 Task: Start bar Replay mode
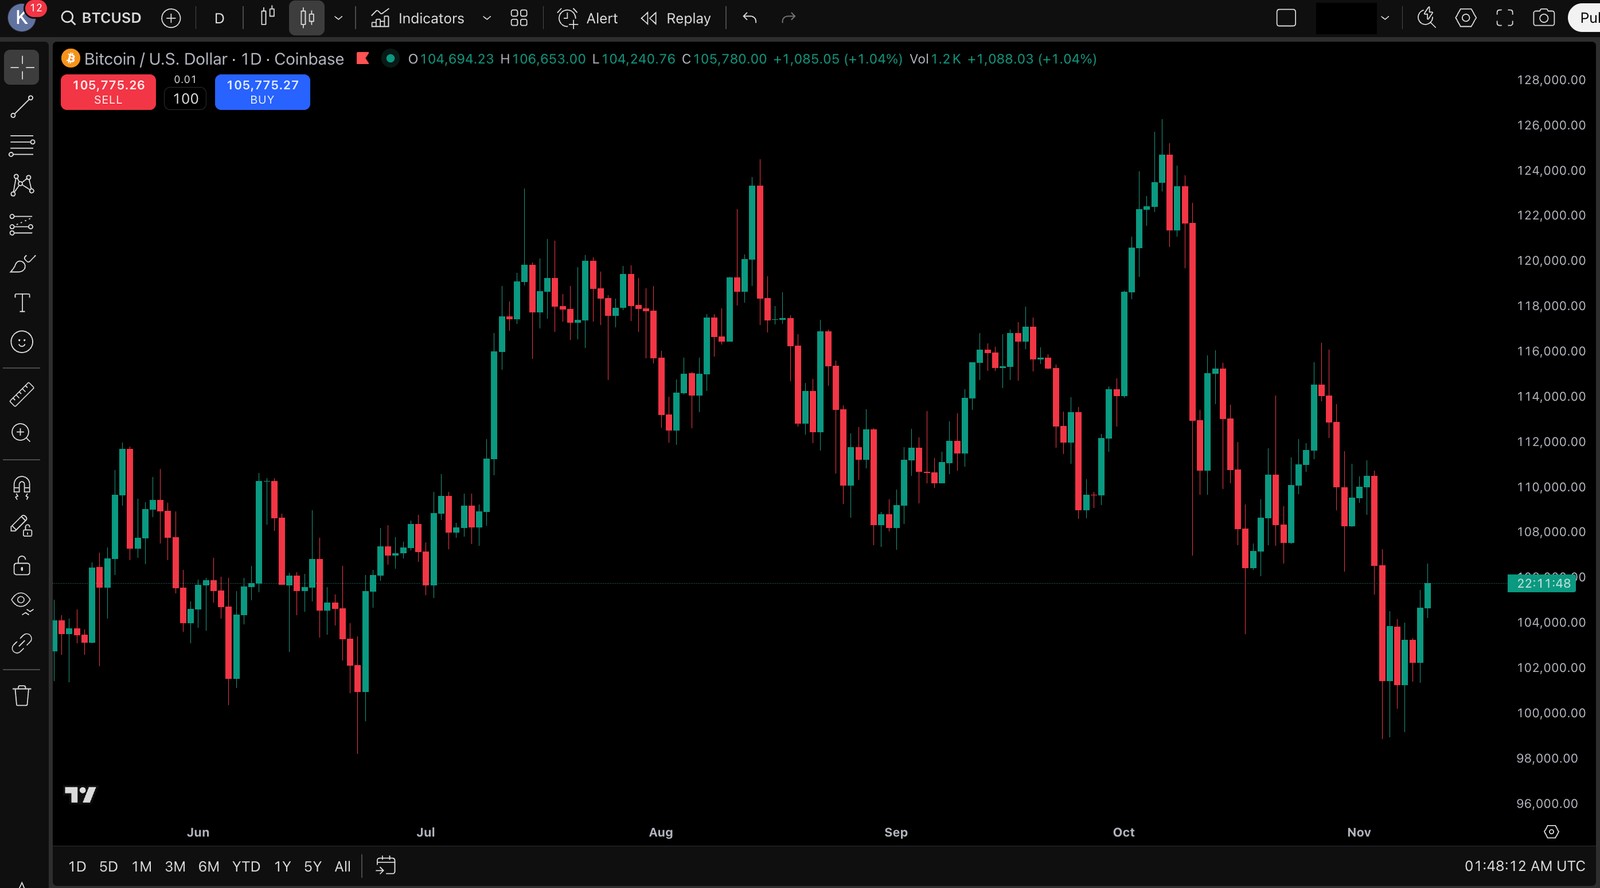coord(676,18)
